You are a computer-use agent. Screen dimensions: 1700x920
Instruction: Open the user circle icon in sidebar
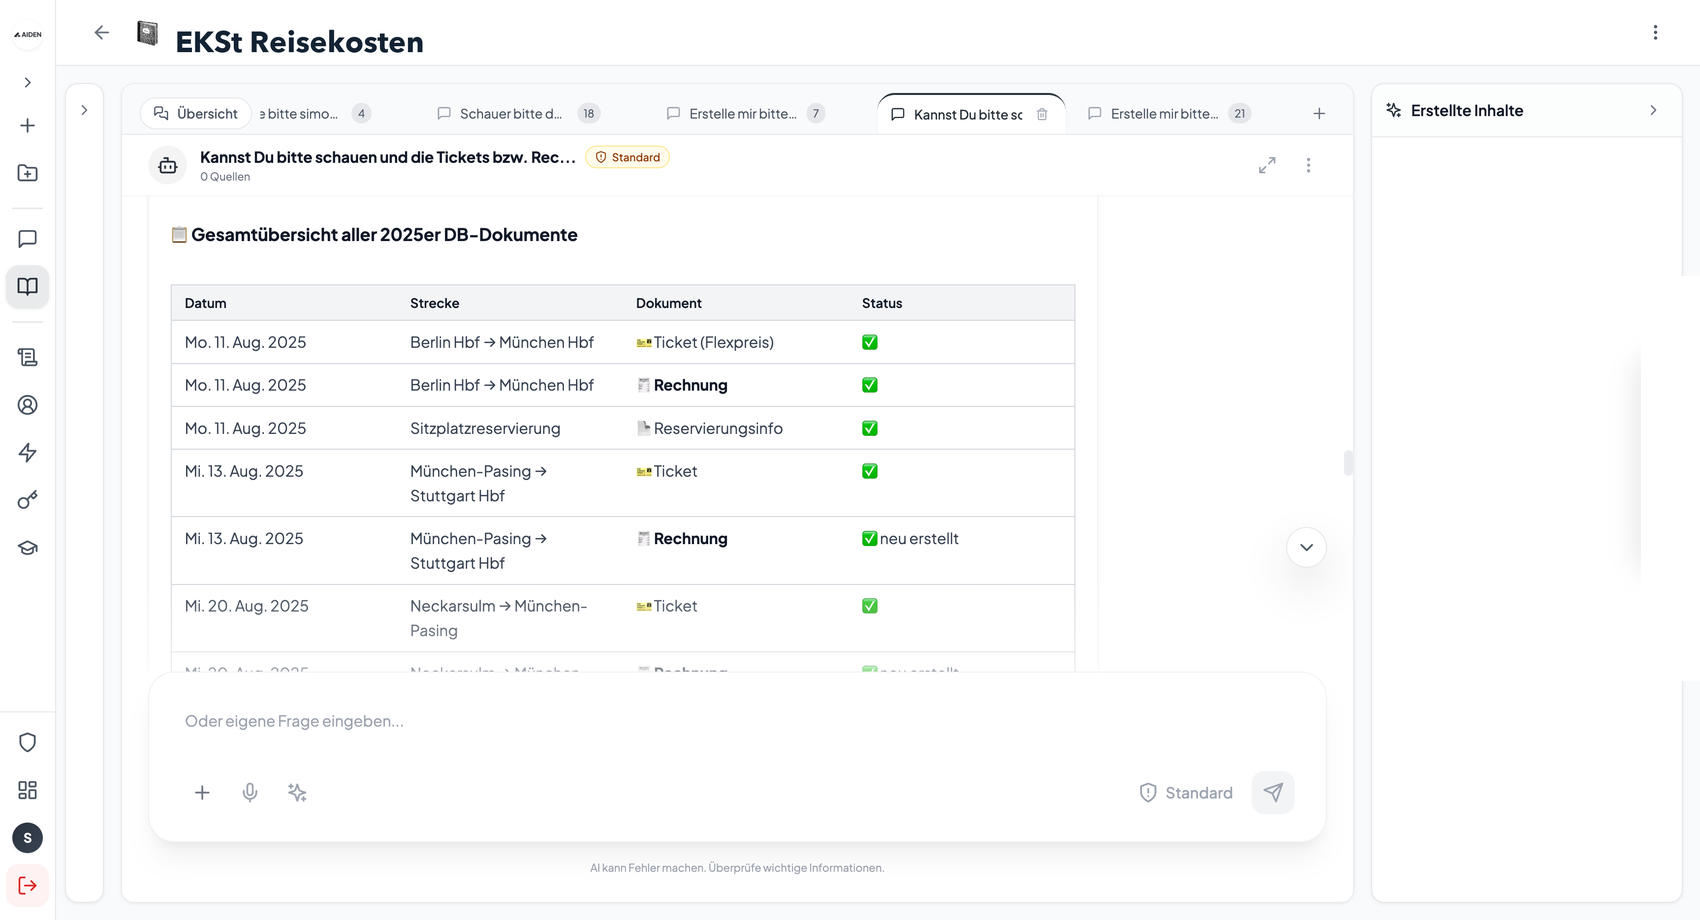[x=27, y=405]
